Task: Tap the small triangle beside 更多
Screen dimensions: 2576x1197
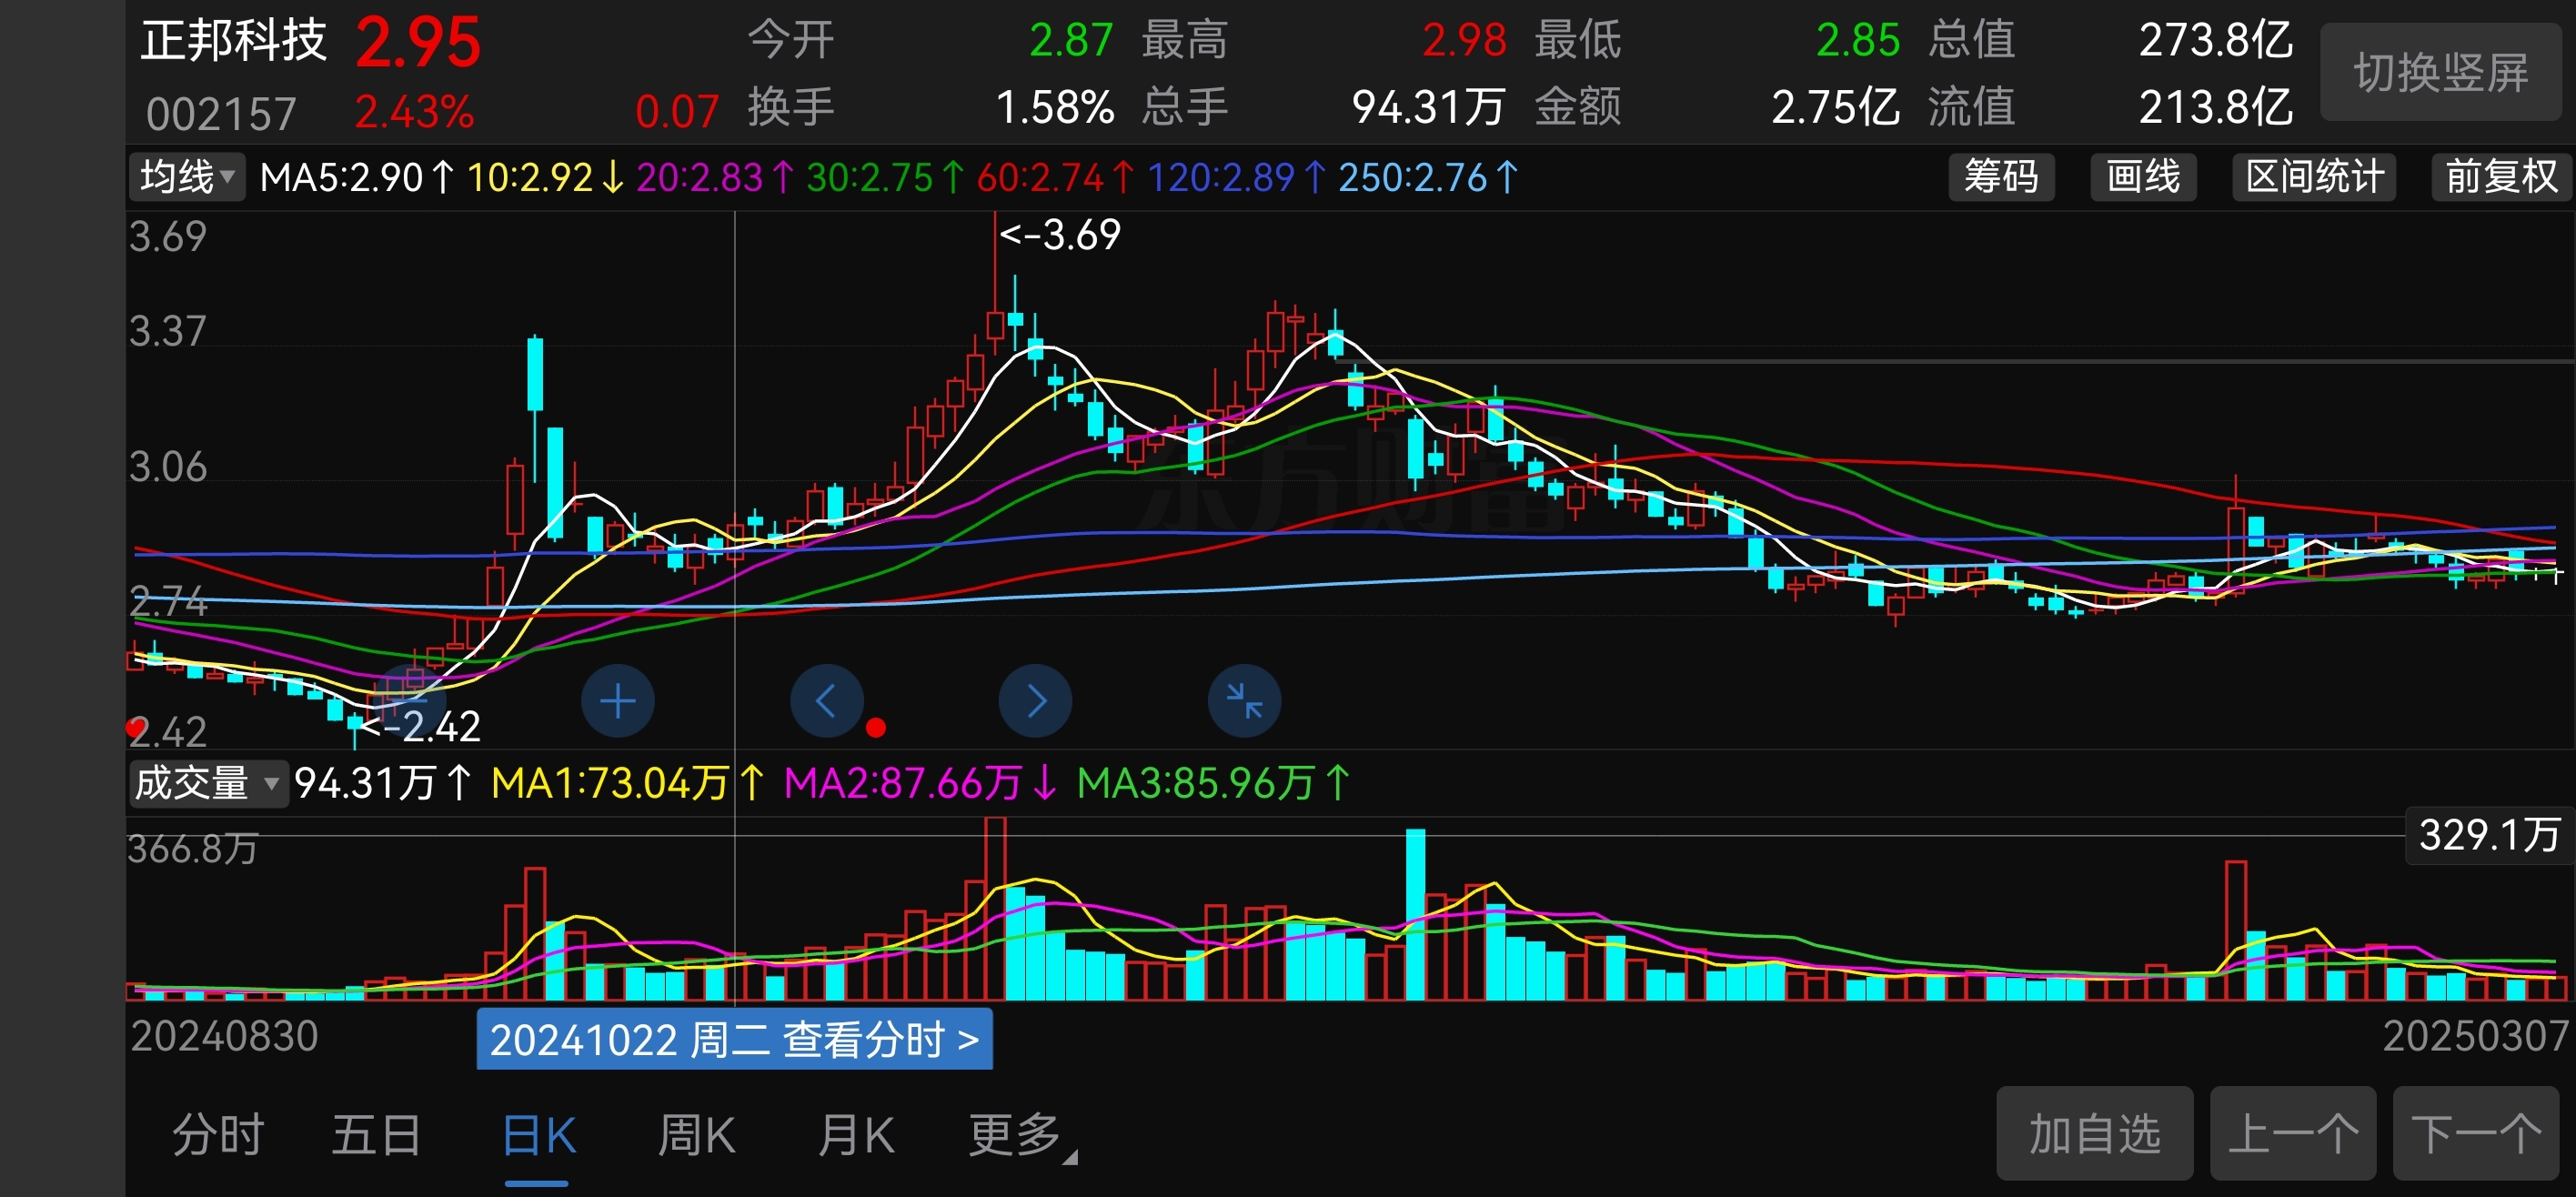Action: click(1070, 1157)
